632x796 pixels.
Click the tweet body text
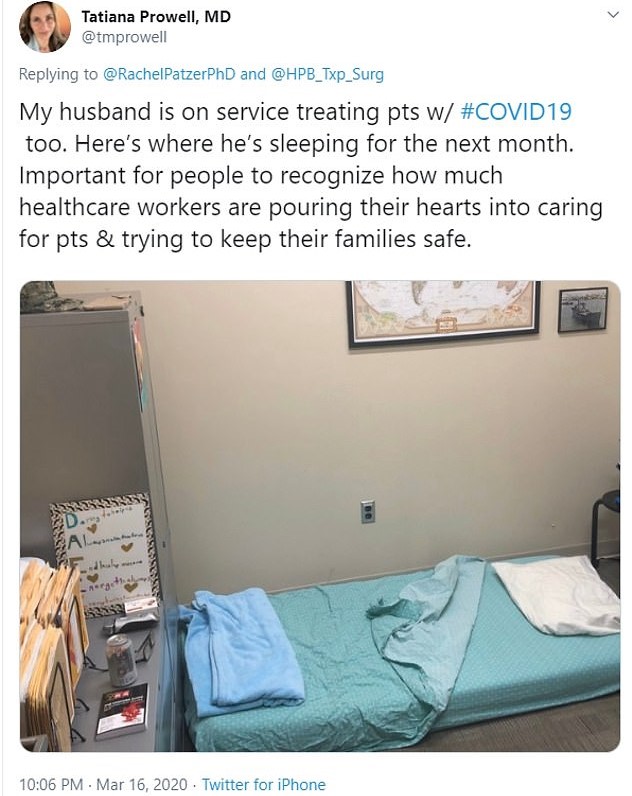(311, 175)
